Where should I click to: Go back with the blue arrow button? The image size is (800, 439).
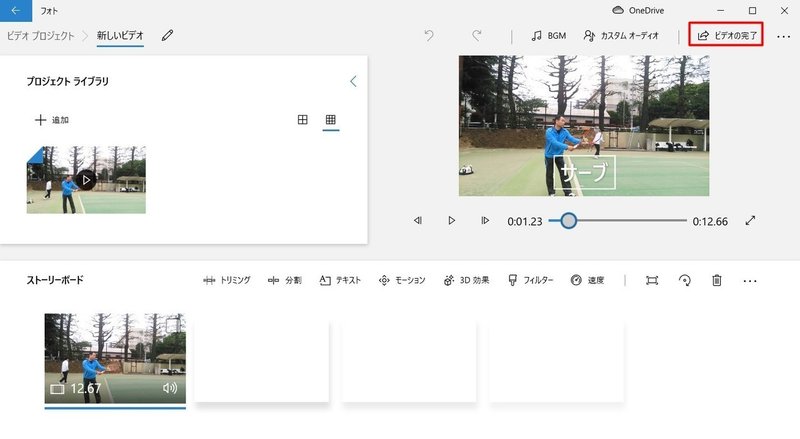pos(16,10)
